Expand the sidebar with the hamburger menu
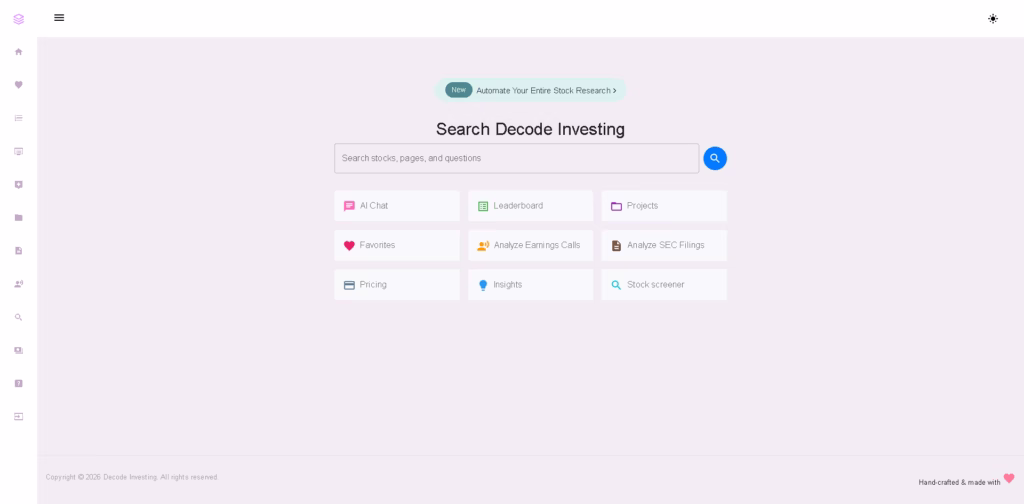The height and width of the screenshot is (504, 1024). [x=59, y=18]
